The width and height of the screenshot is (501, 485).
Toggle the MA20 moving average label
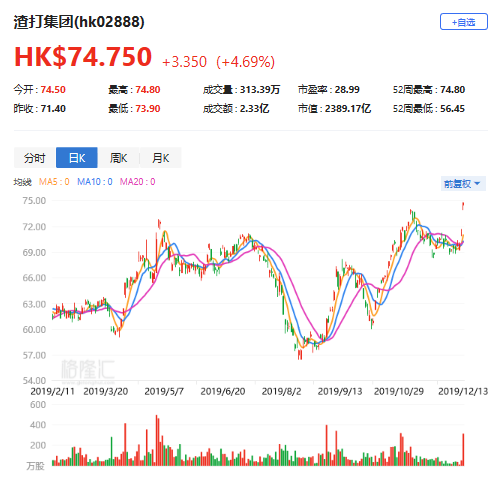point(137,182)
